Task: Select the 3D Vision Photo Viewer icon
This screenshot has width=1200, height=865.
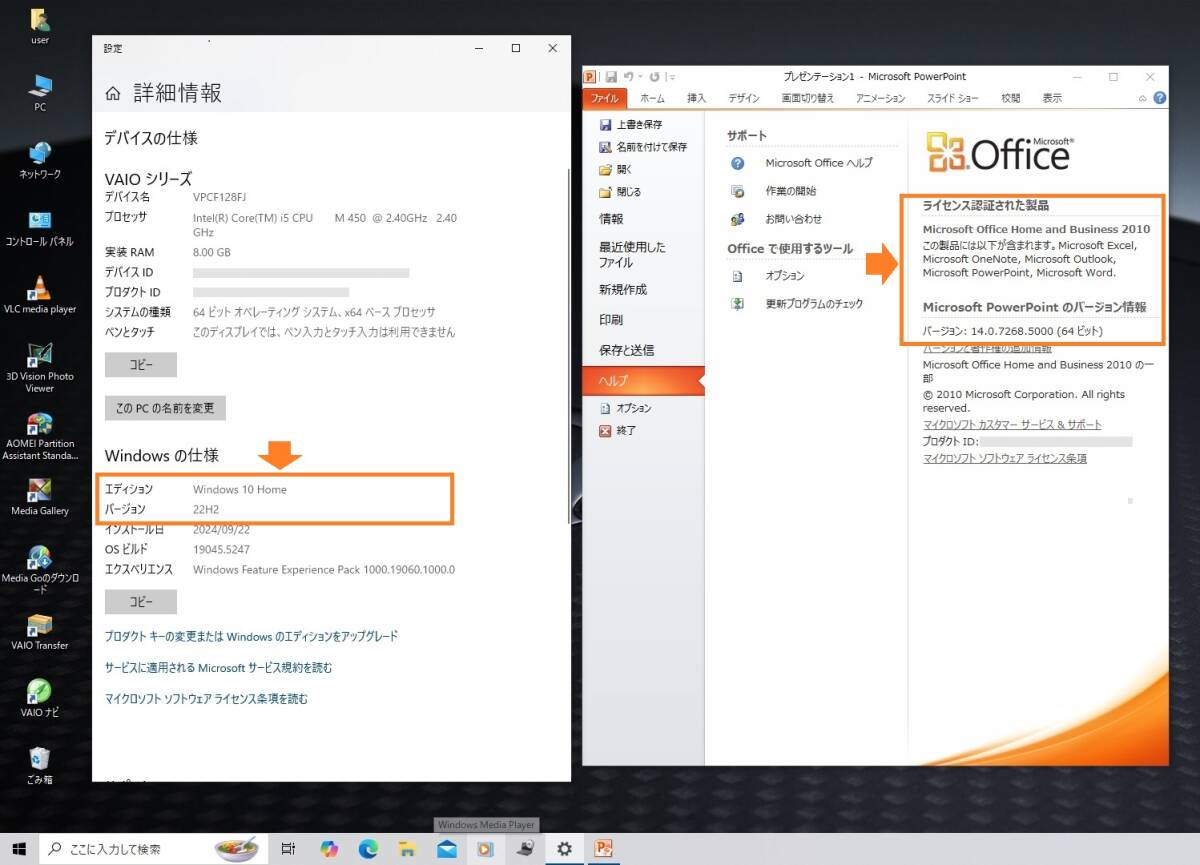Action: pyautogui.click(x=40, y=367)
